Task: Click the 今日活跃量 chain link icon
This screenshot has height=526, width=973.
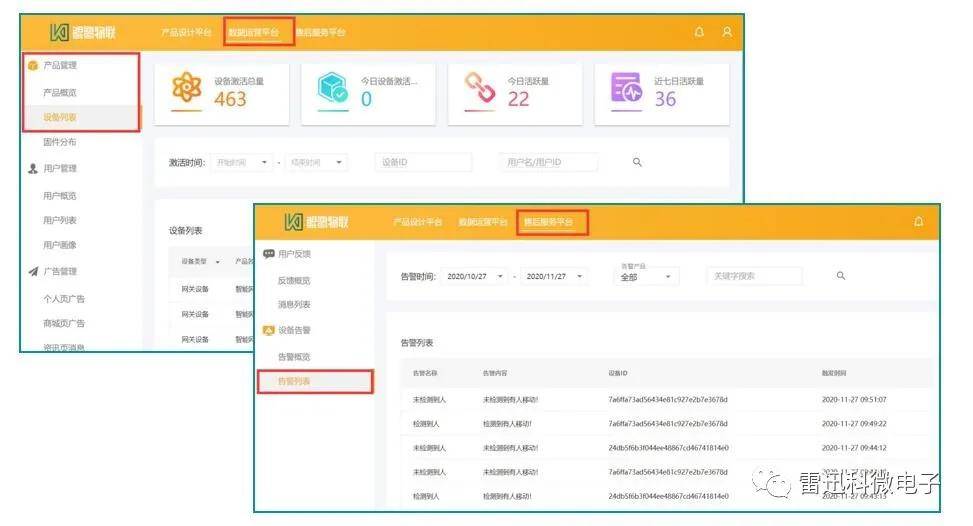Action: point(480,90)
